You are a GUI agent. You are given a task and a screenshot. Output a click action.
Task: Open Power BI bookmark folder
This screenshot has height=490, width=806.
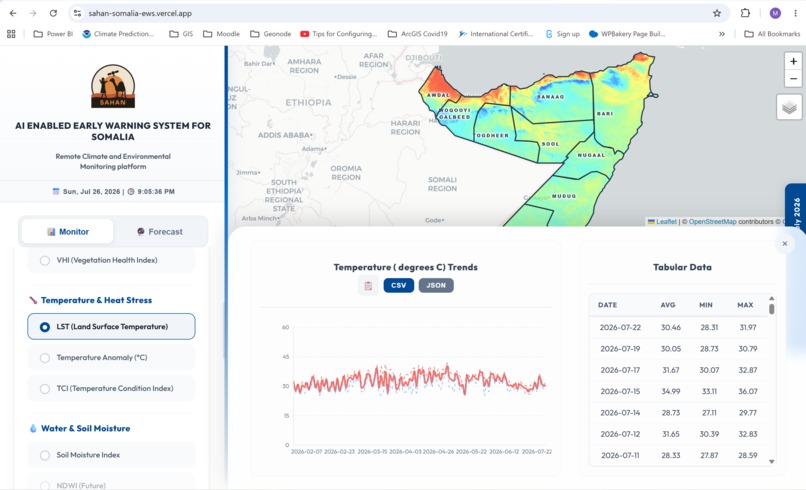53,34
